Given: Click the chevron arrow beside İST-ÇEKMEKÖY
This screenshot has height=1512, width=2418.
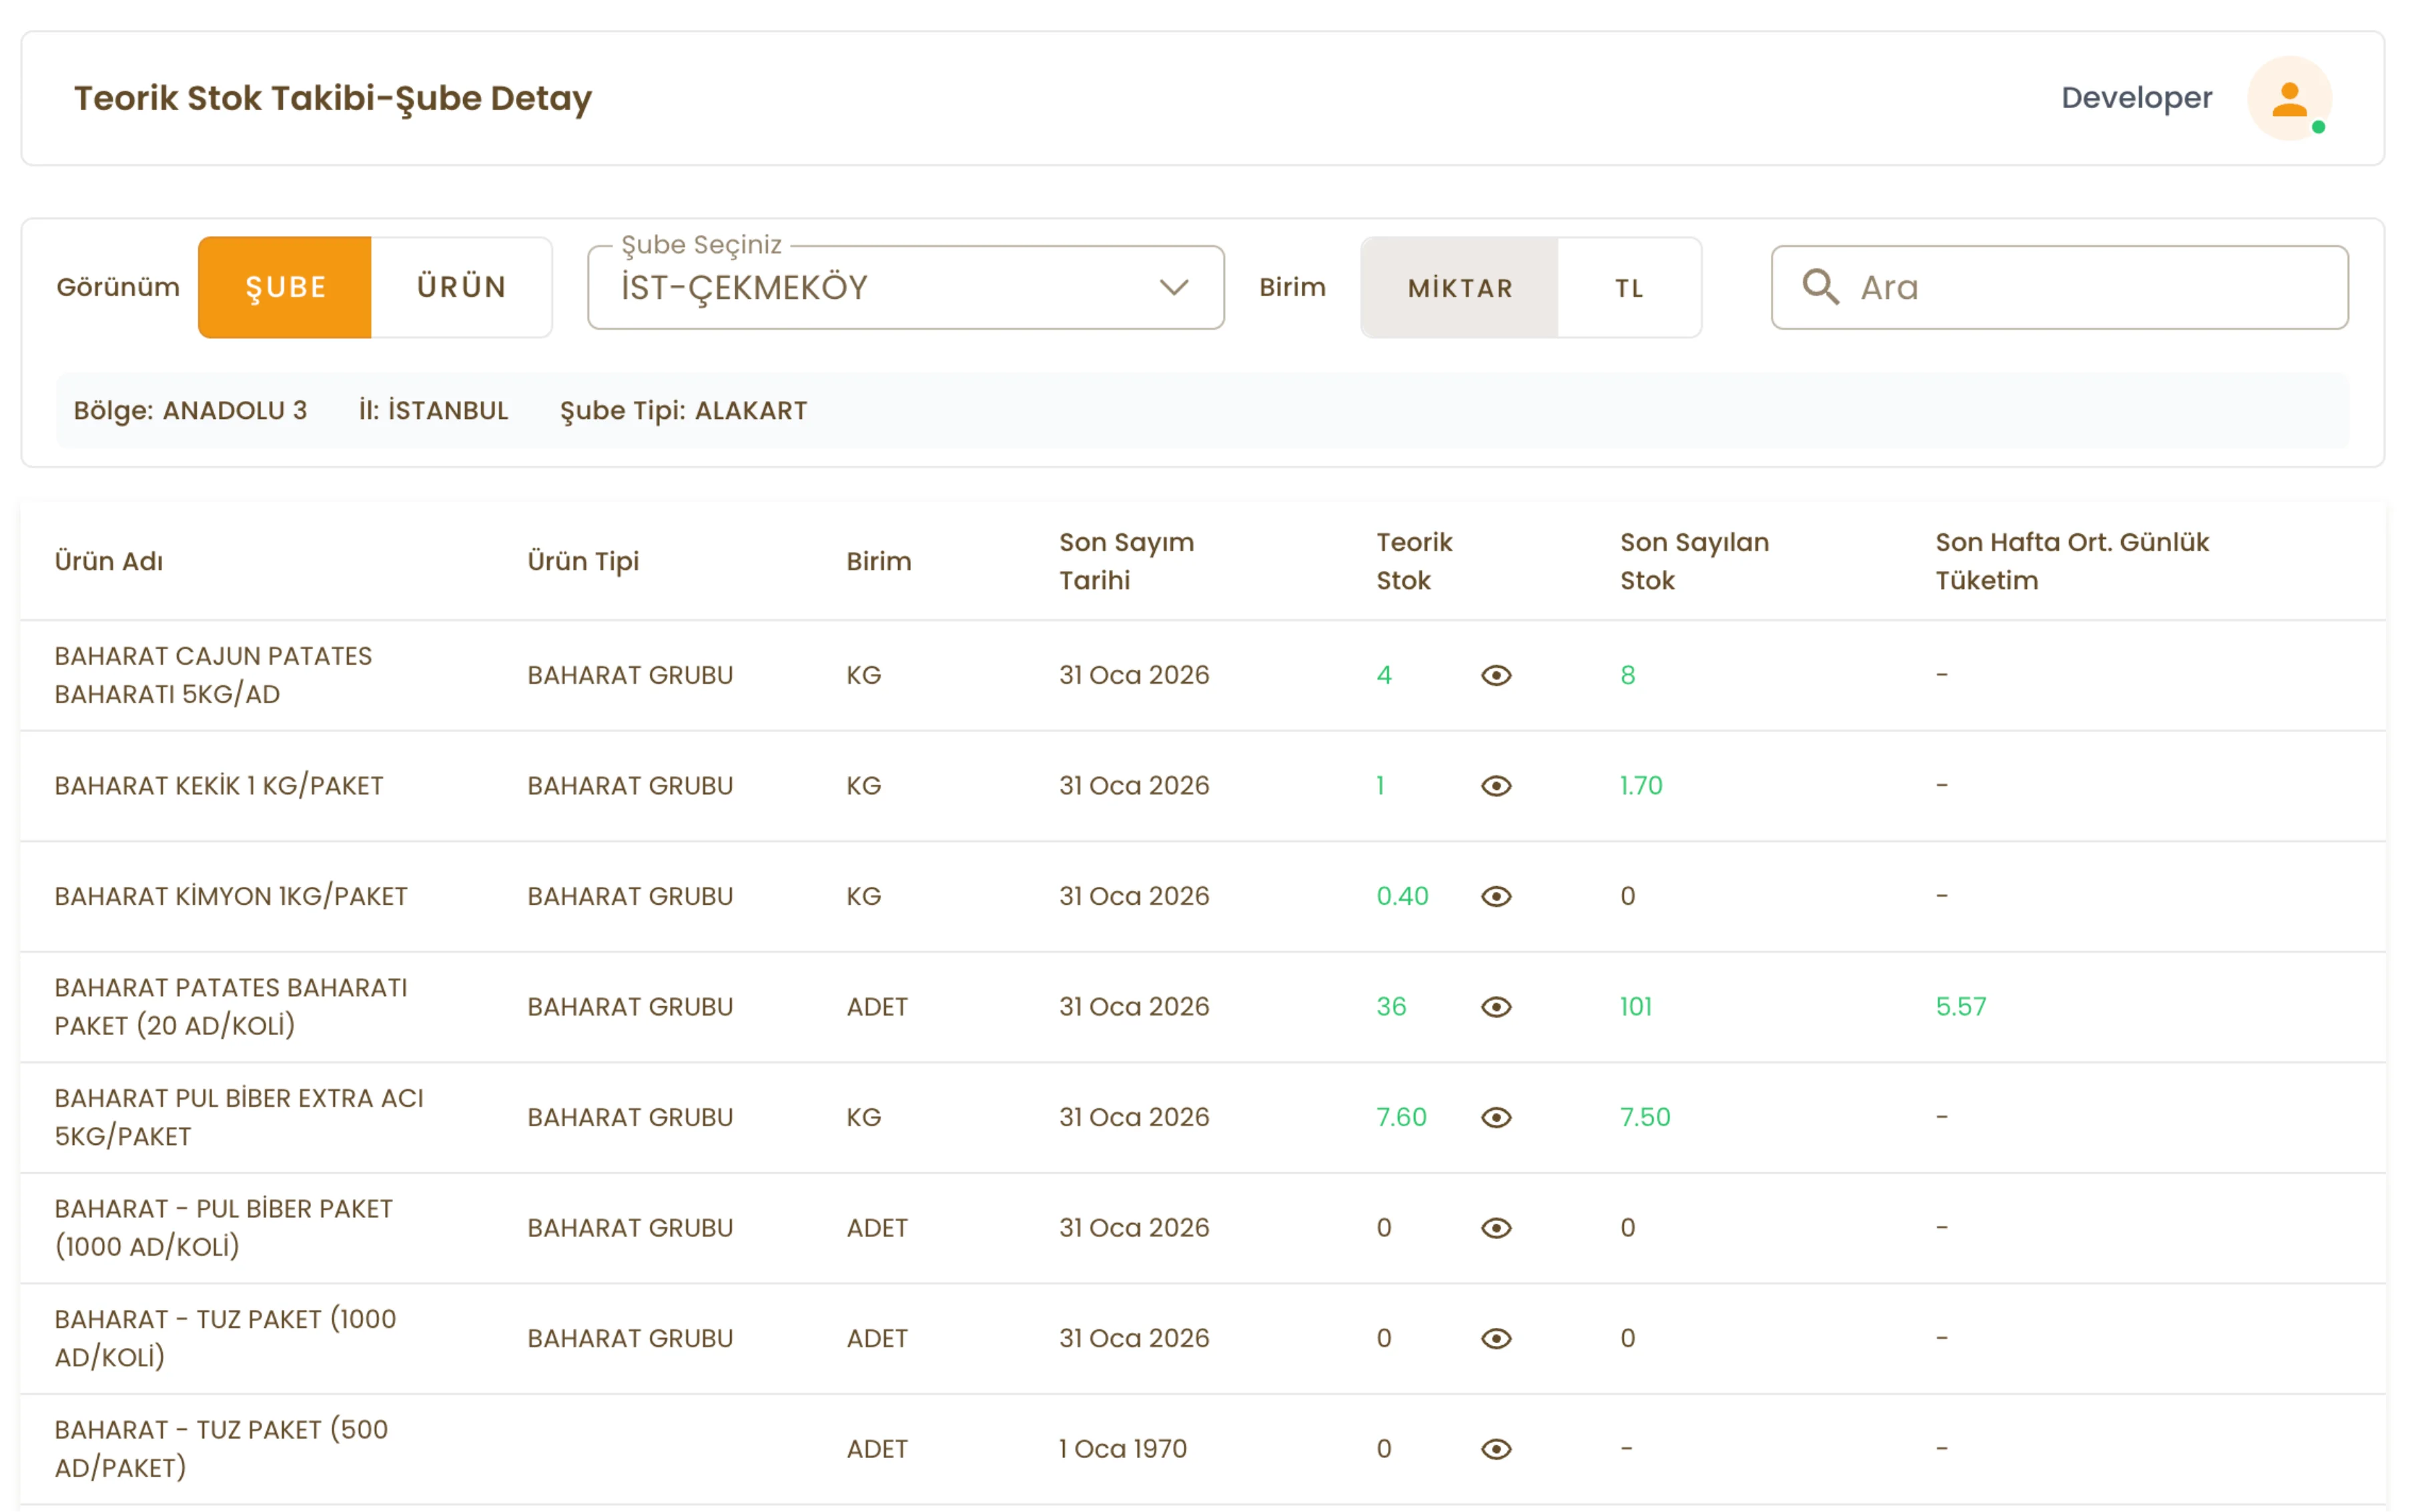Looking at the screenshot, I should point(1173,288).
